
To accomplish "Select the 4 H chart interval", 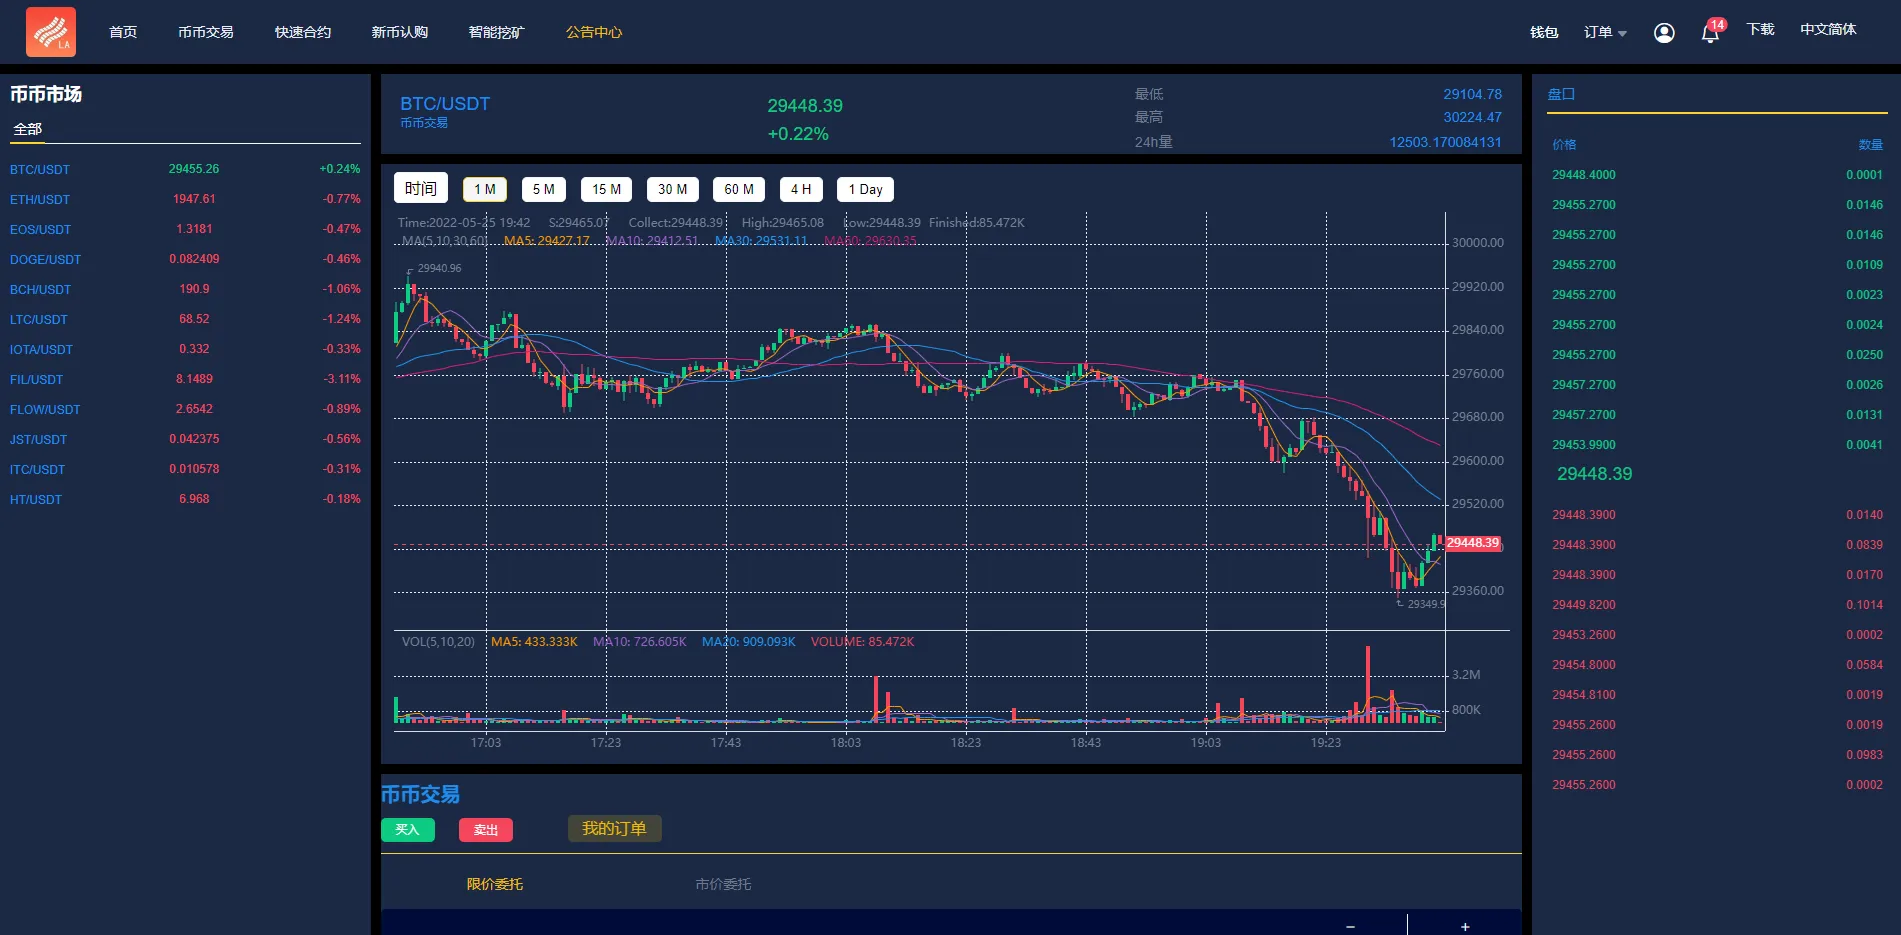I will click(800, 189).
